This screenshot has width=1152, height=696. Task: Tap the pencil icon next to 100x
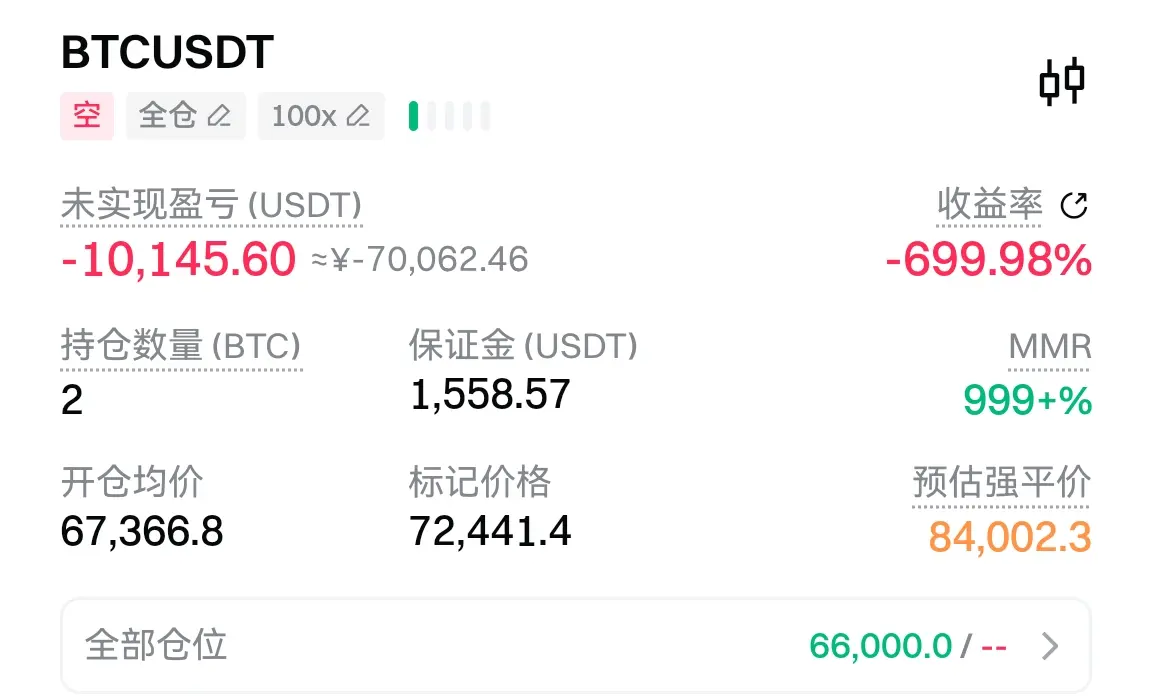(x=357, y=116)
